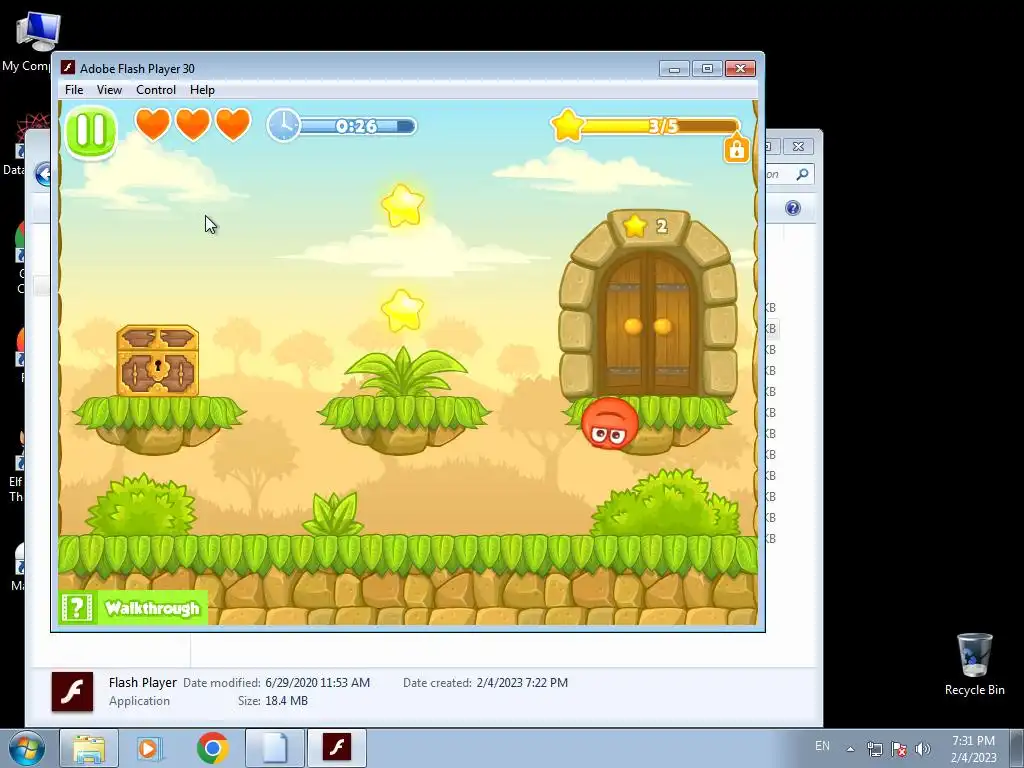Show hidden tray icons arrow

tap(850, 749)
